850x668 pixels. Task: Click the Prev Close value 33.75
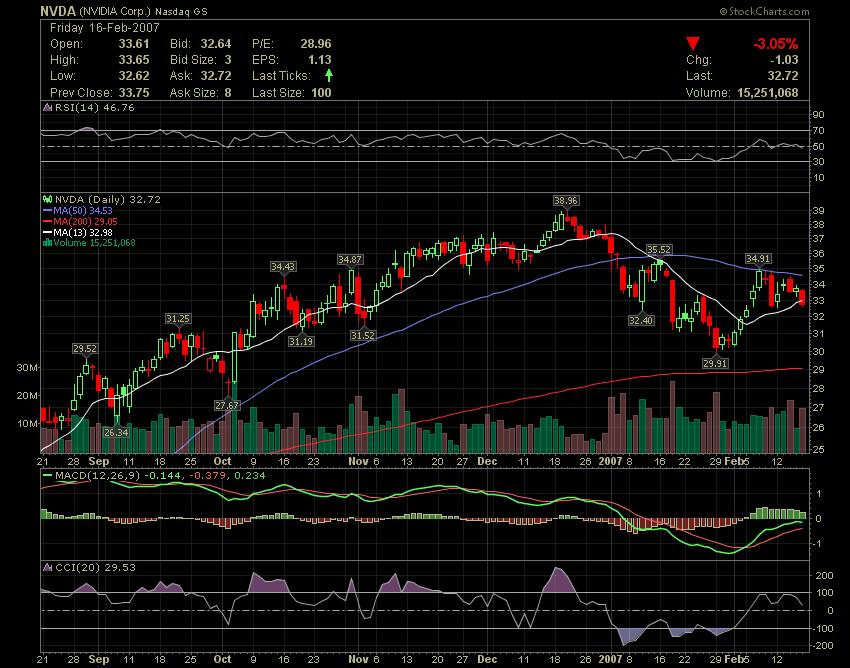(x=134, y=93)
